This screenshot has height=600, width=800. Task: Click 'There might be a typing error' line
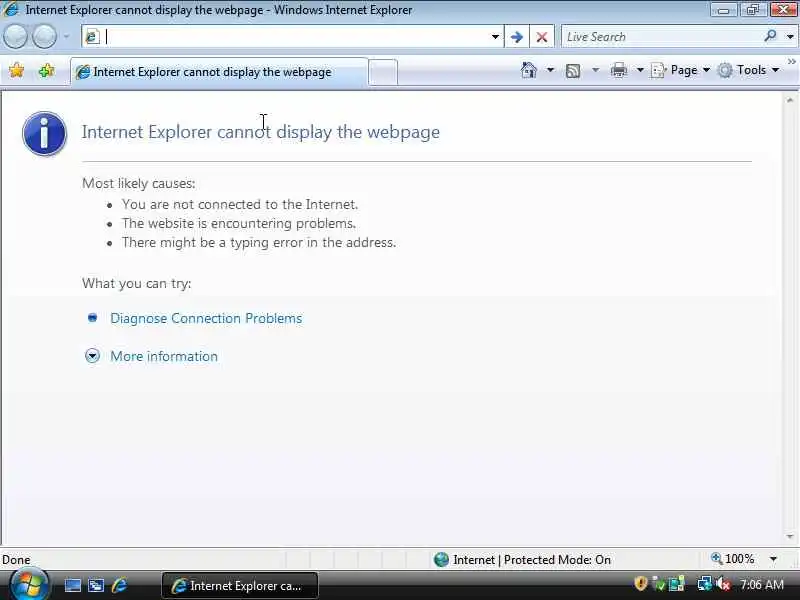[x=259, y=242]
